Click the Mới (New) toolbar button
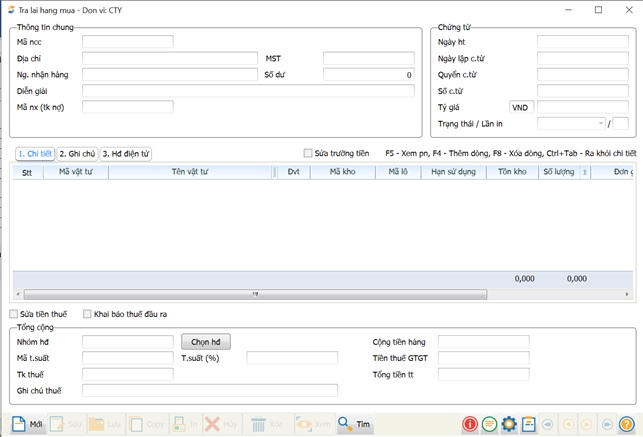This screenshot has width=643, height=437. (27, 424)
